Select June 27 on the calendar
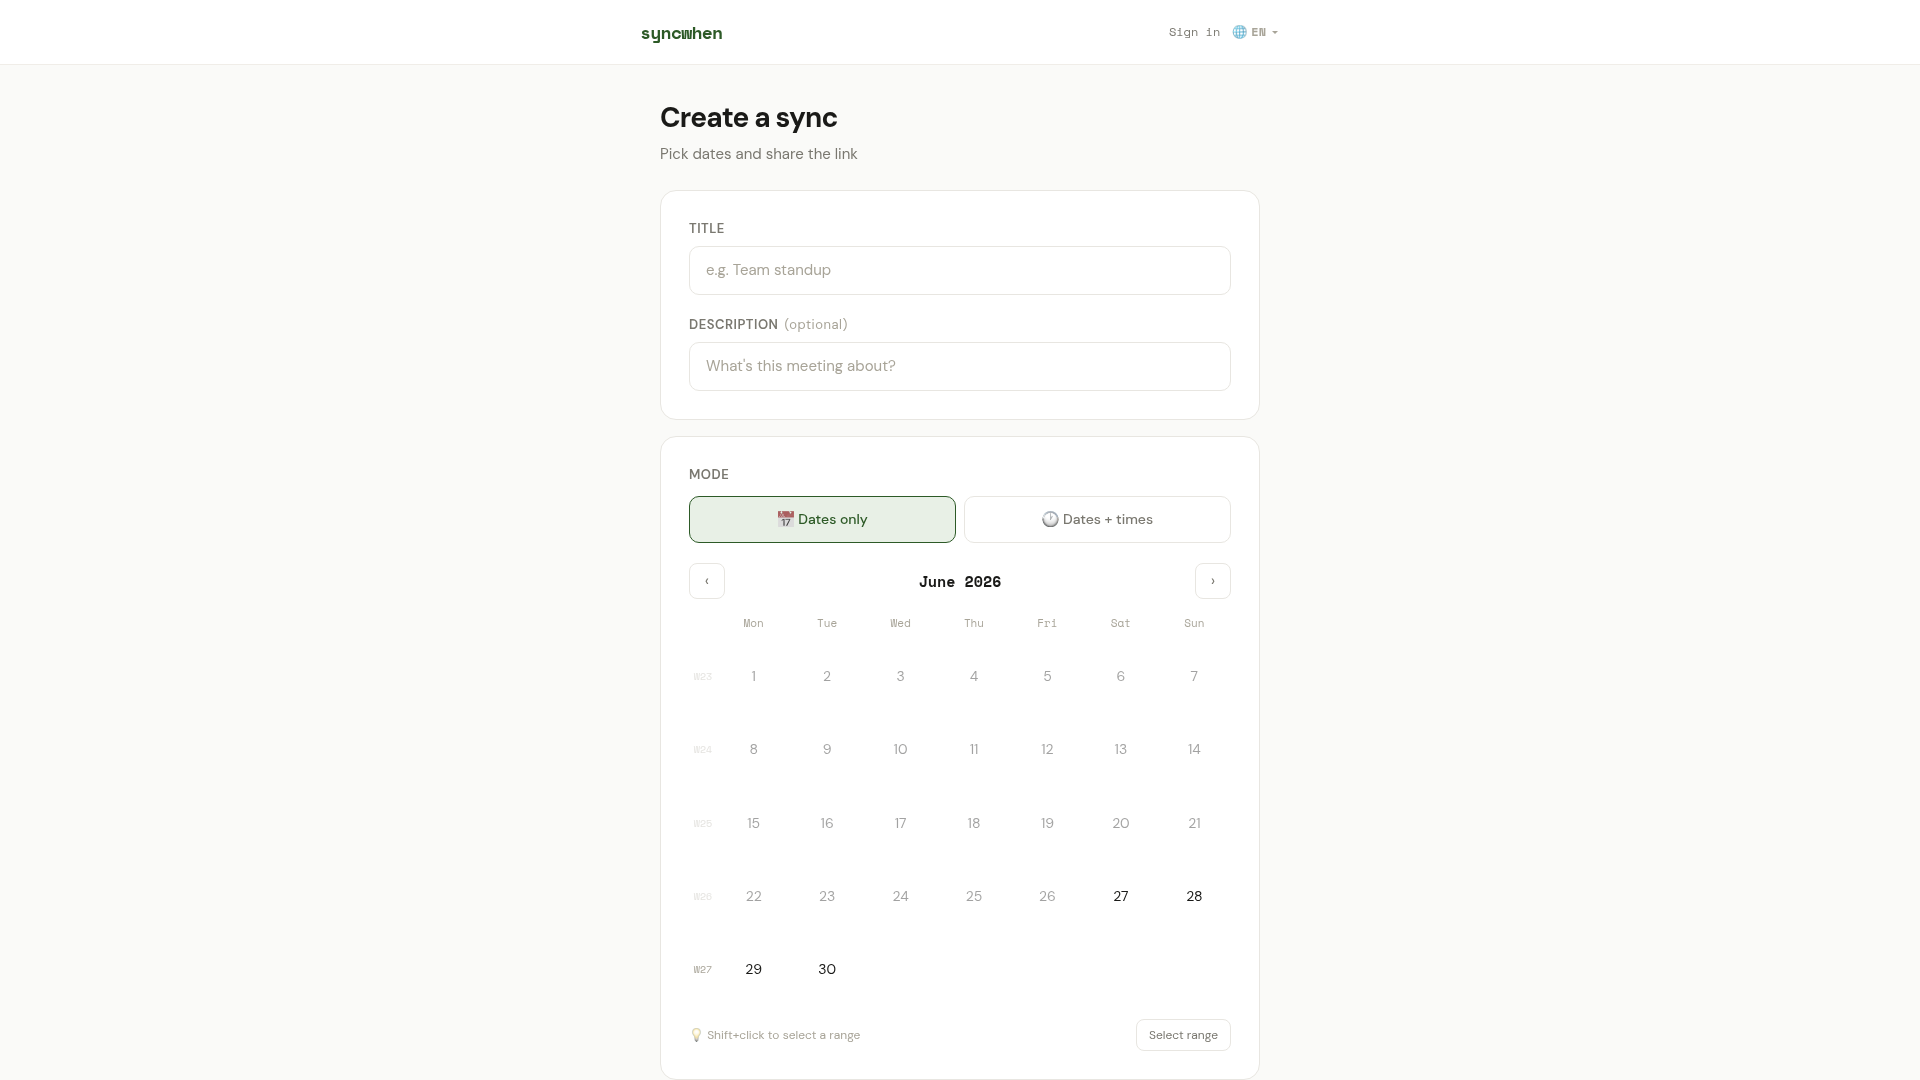 (1120, 896)
